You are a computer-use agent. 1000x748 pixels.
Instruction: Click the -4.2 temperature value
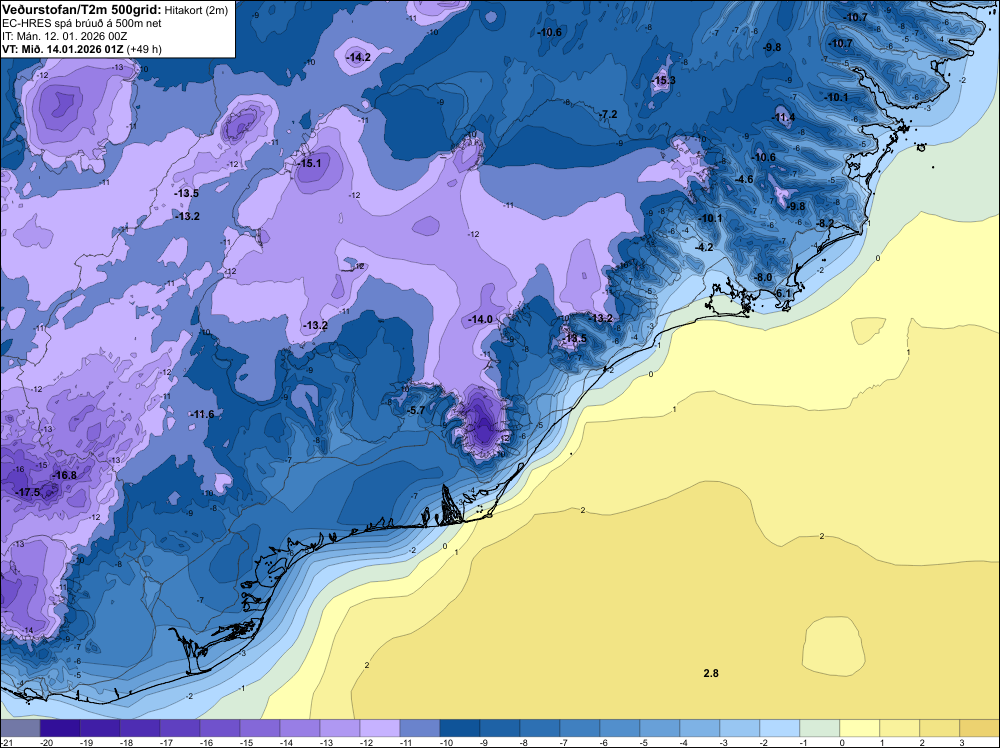point(704,247)
